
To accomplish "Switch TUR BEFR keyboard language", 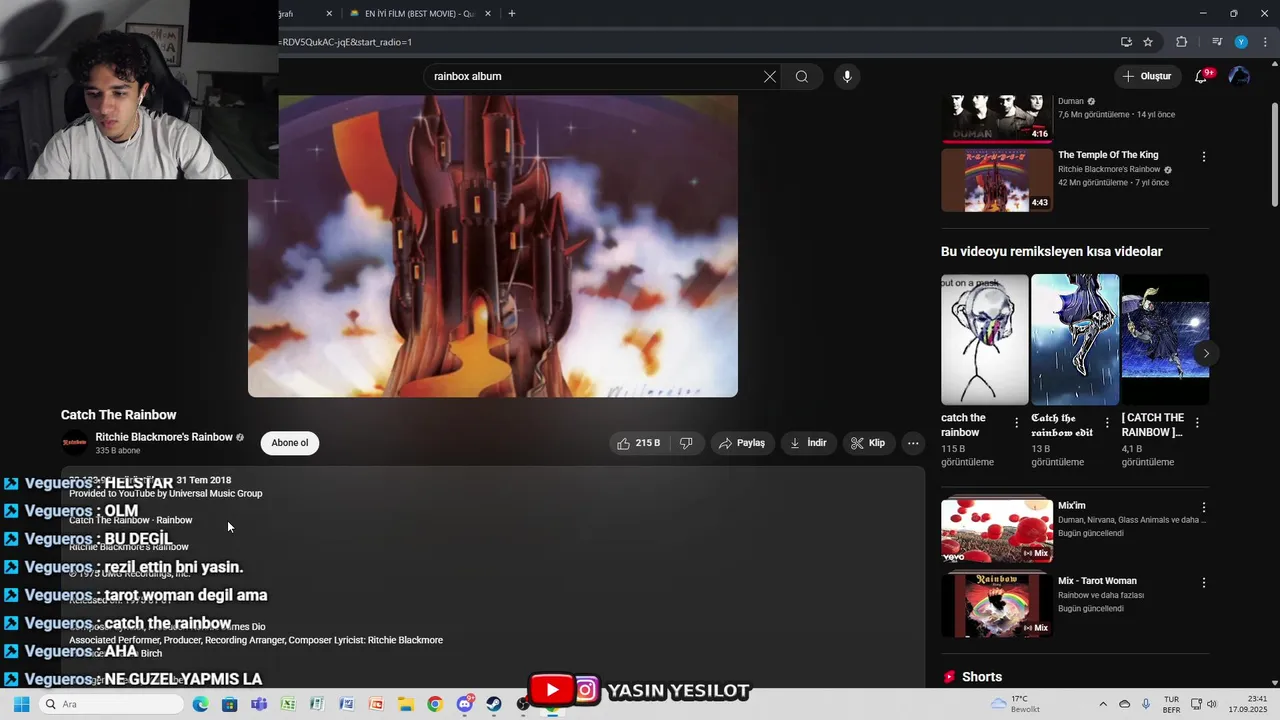I will [1171, 704].
